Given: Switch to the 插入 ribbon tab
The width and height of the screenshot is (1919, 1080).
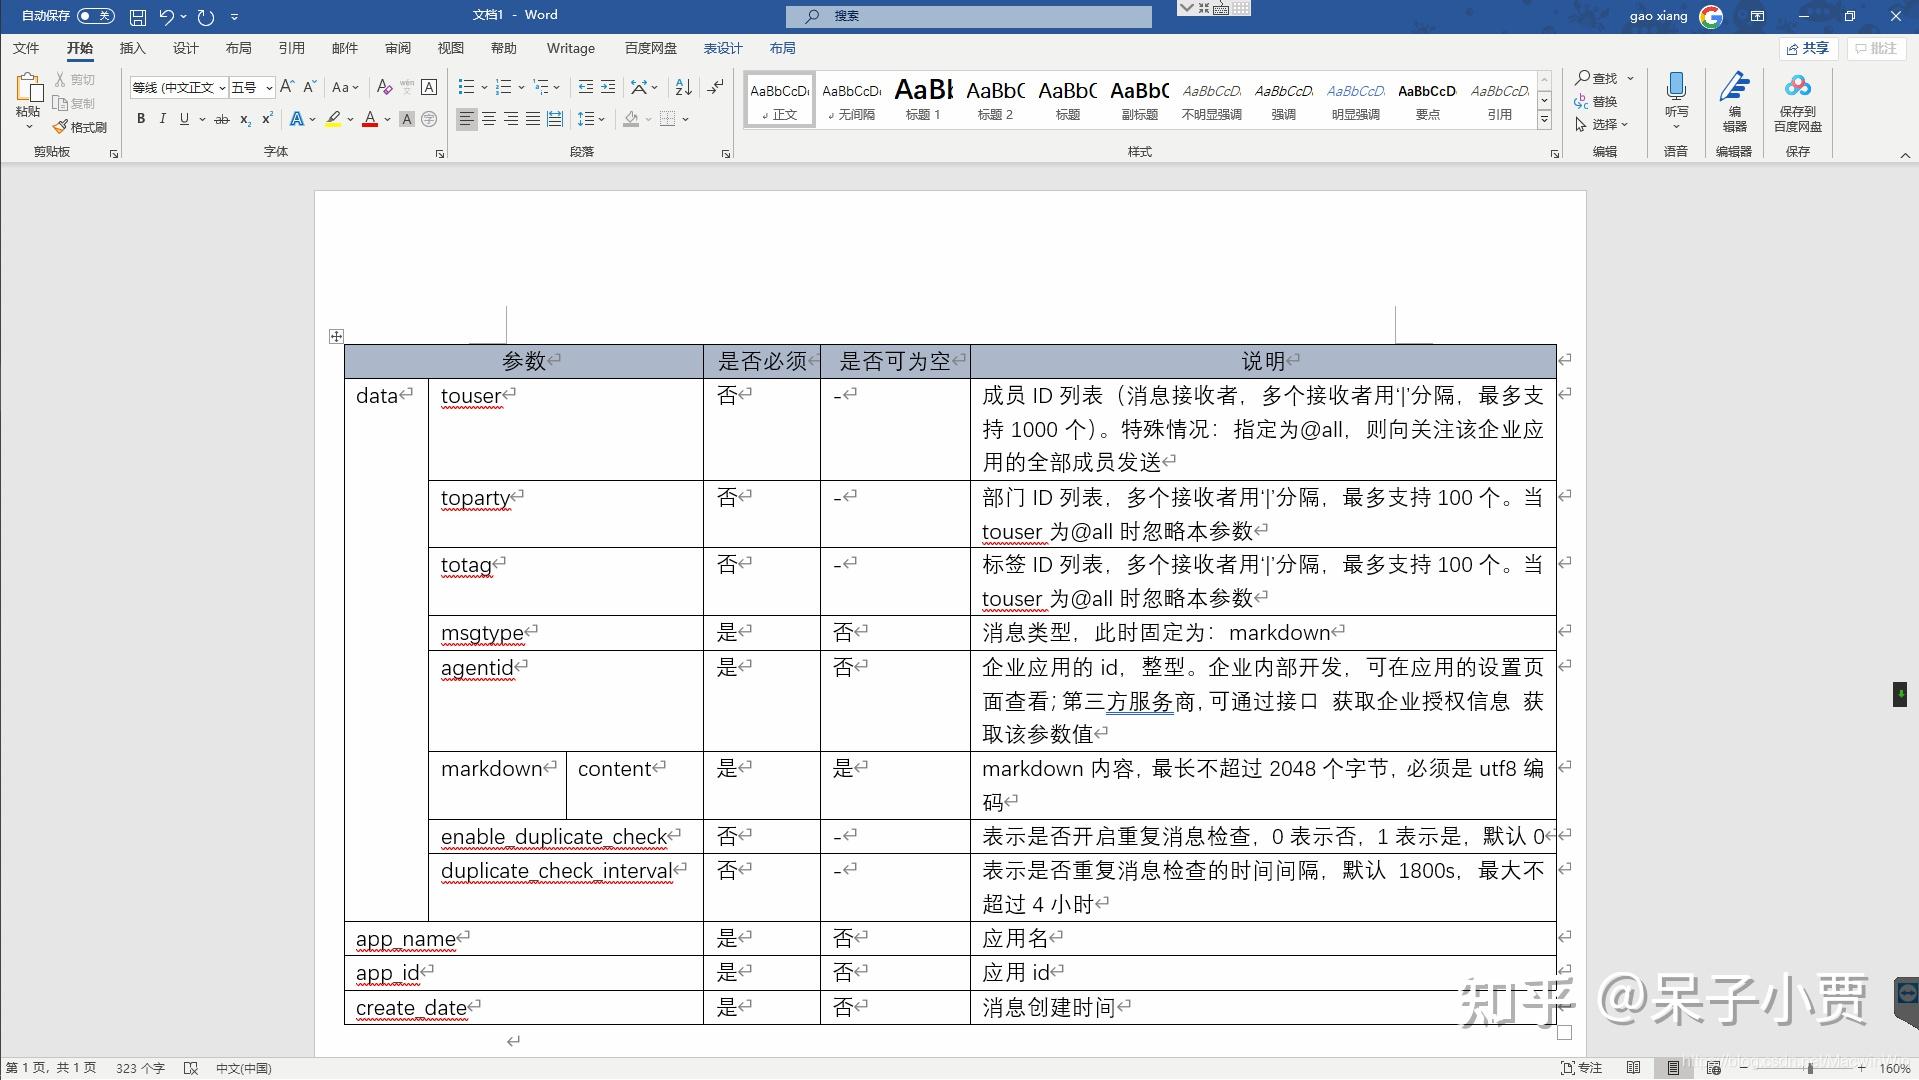Looking at the screenshot, I should click(x=133, y=47).
